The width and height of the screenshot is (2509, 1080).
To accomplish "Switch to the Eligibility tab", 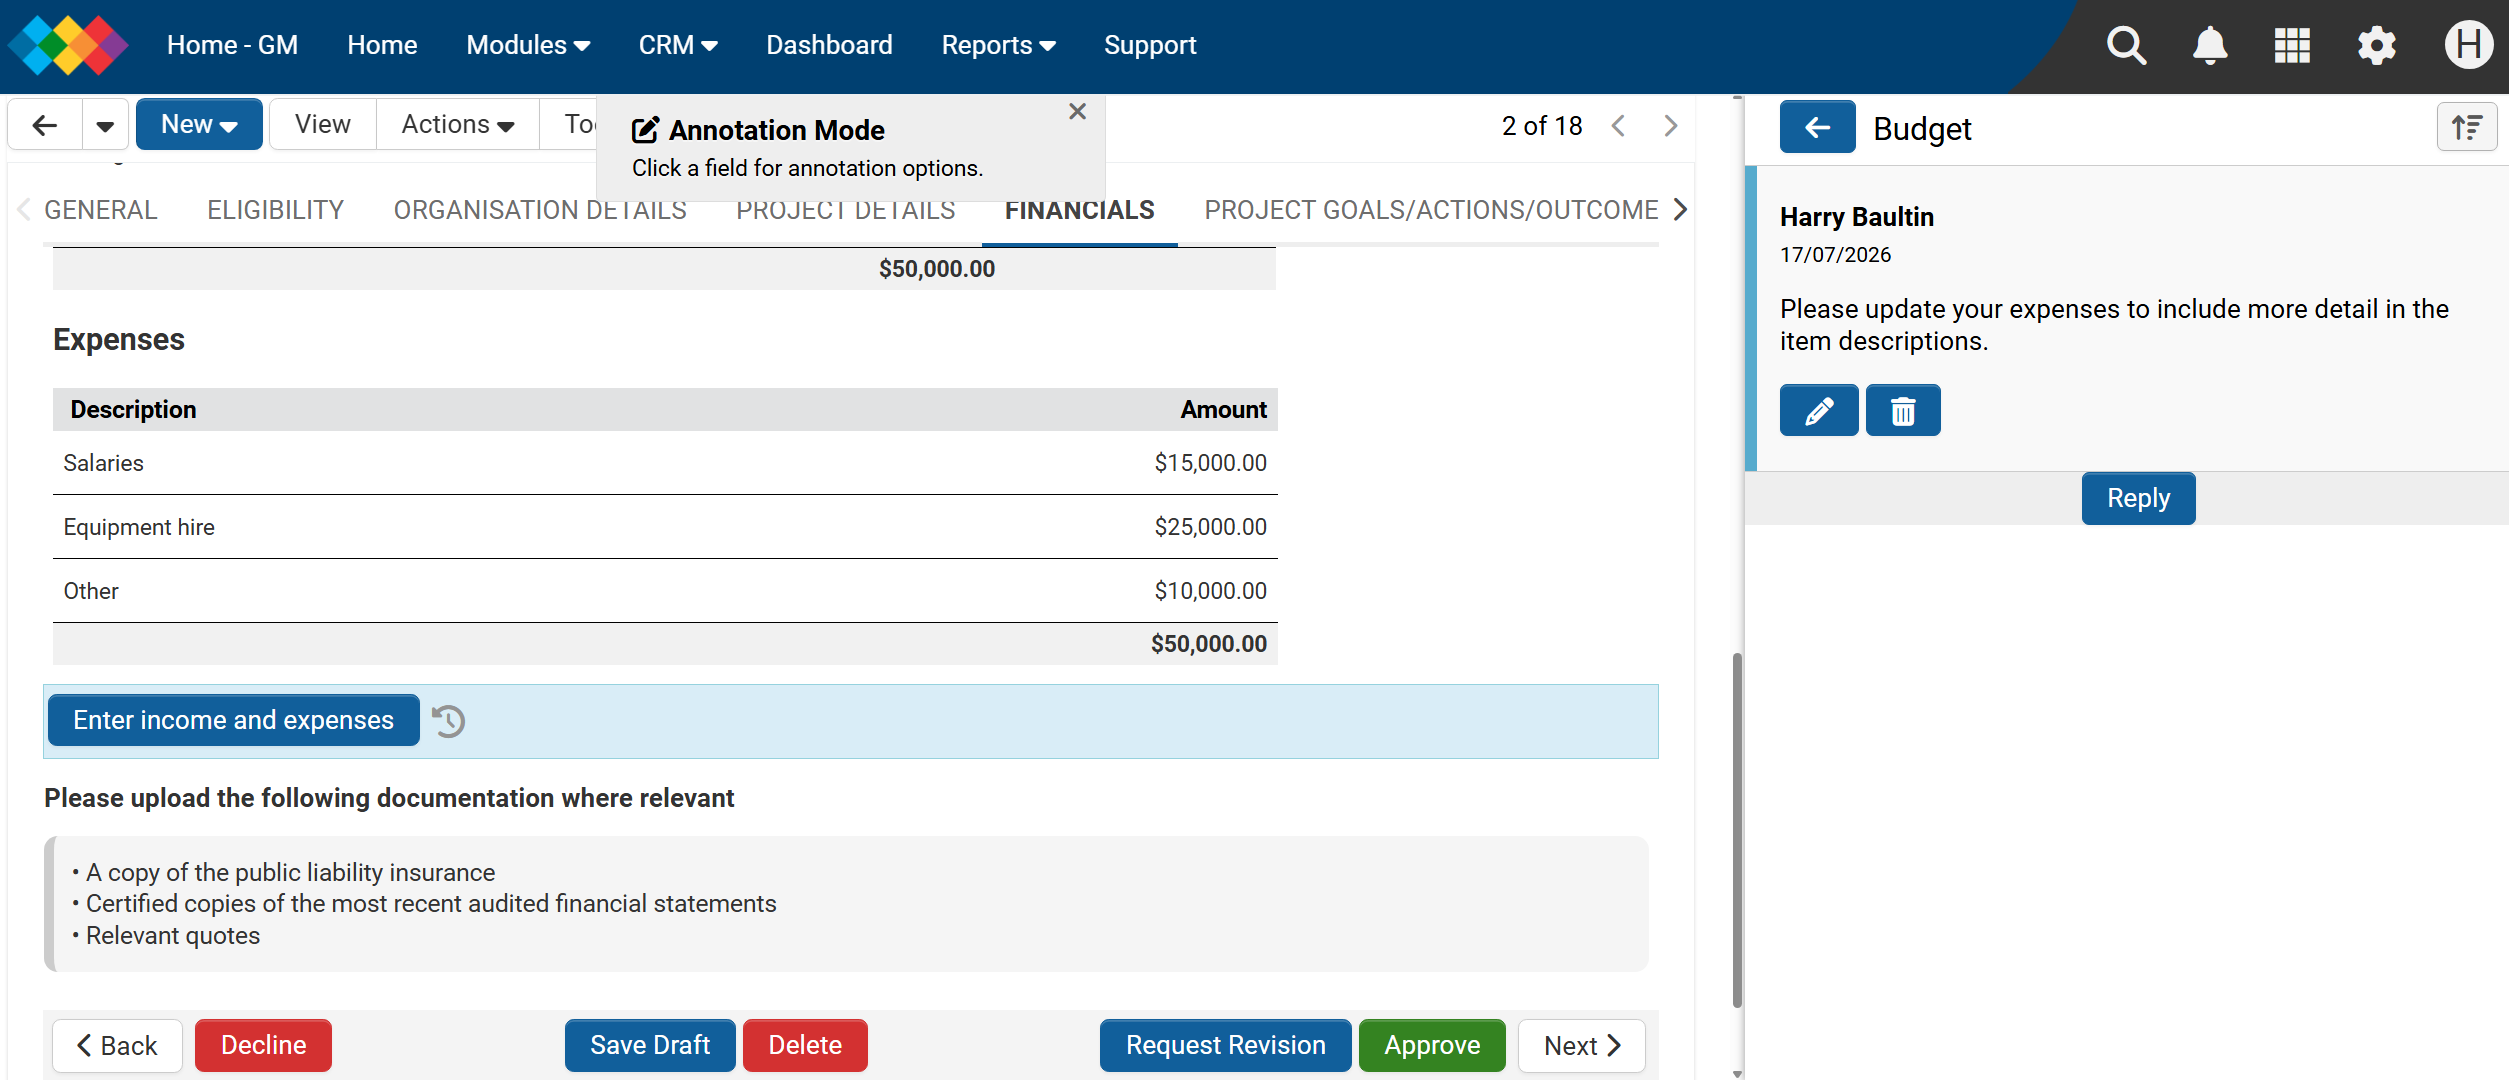I will [275, 210].
